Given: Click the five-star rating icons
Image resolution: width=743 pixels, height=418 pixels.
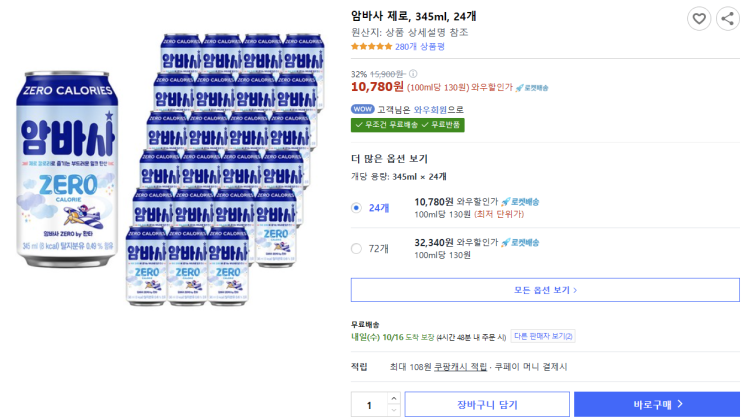Looking at the screenshot, I should (371, 46).
